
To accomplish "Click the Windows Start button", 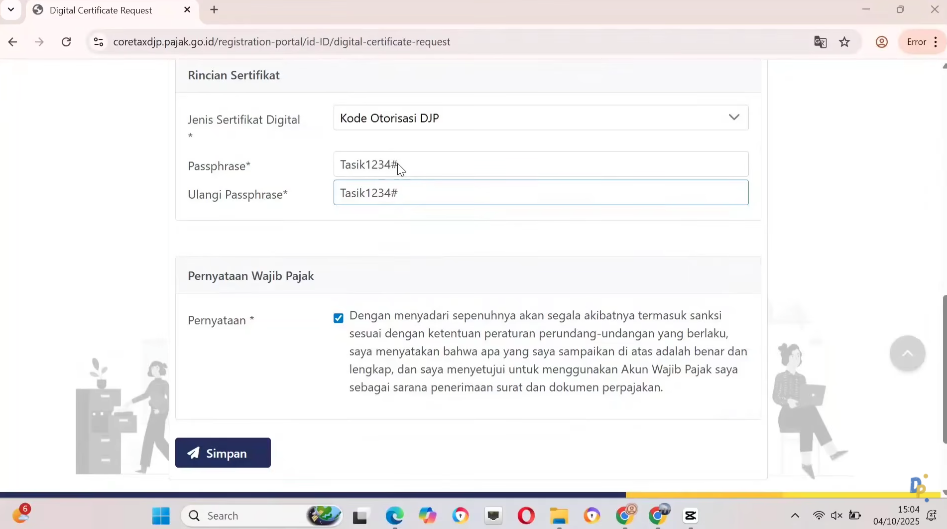I will click(161, 516).
